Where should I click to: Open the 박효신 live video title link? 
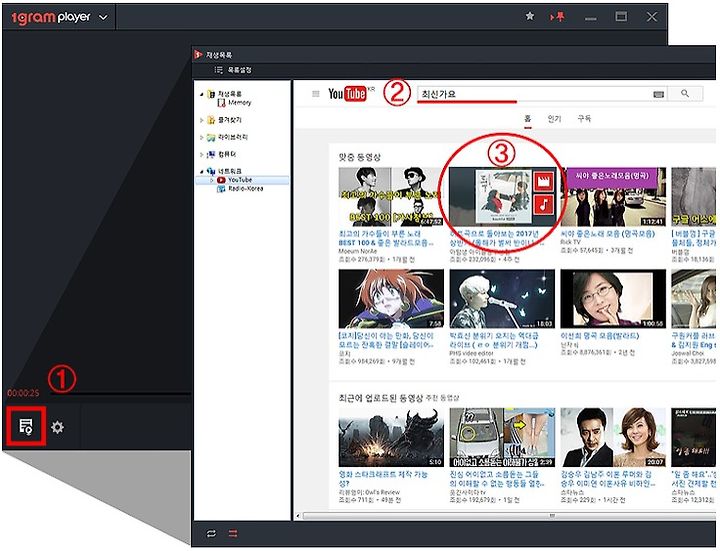coord(494,340)
